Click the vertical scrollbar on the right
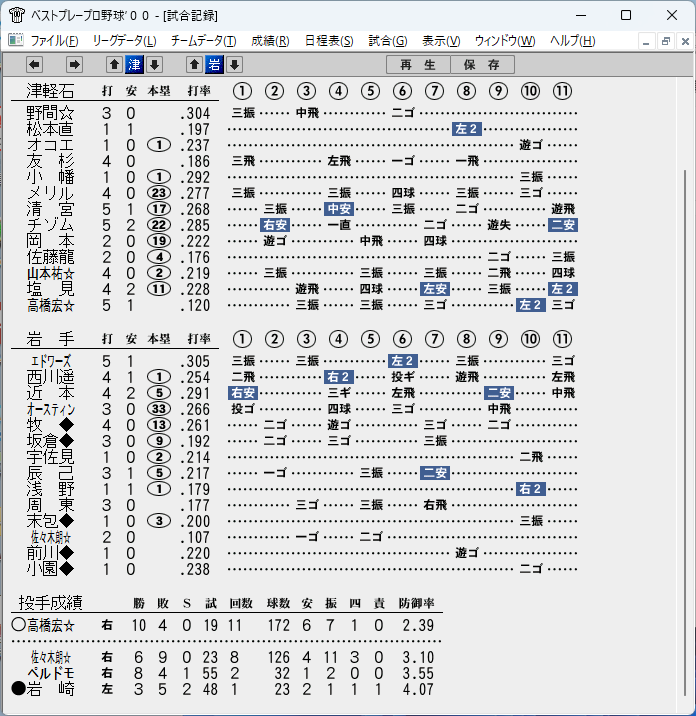The image size is (696, 716). [685, 432]
